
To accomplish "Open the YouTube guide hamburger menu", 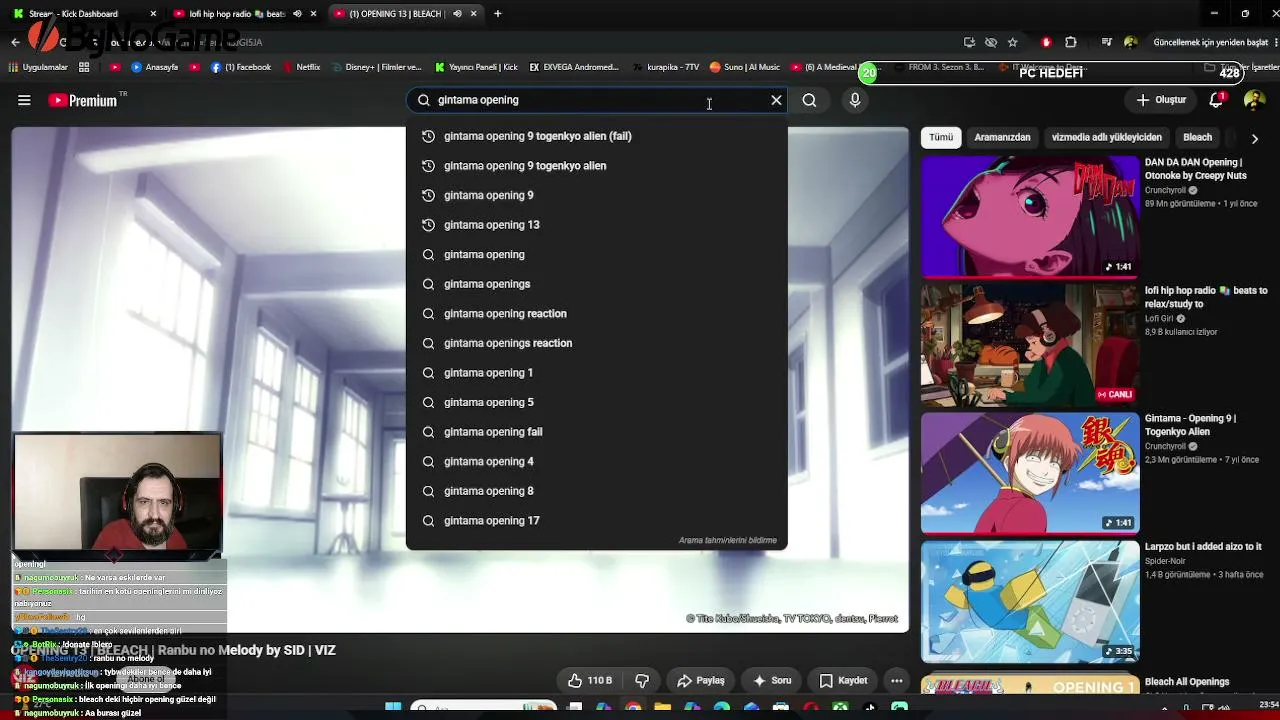I will [x=24, y=100].
